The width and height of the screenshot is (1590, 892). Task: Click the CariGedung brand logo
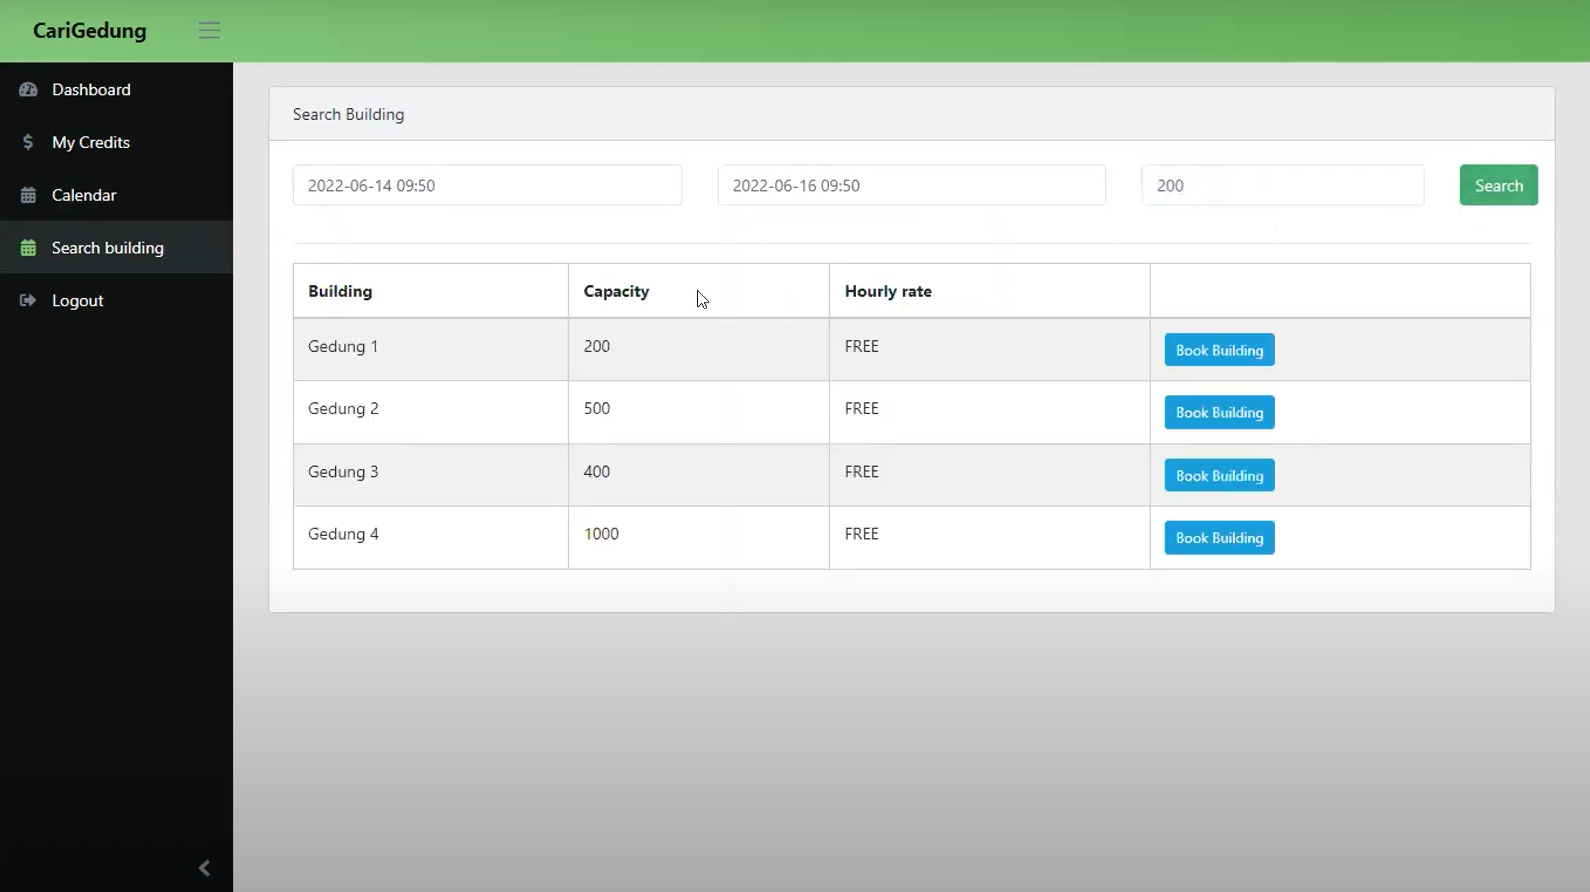click(90, 31)
